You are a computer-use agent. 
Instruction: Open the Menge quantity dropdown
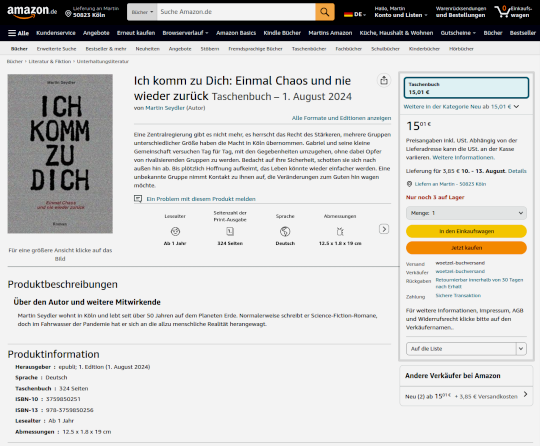click(466, 213)
